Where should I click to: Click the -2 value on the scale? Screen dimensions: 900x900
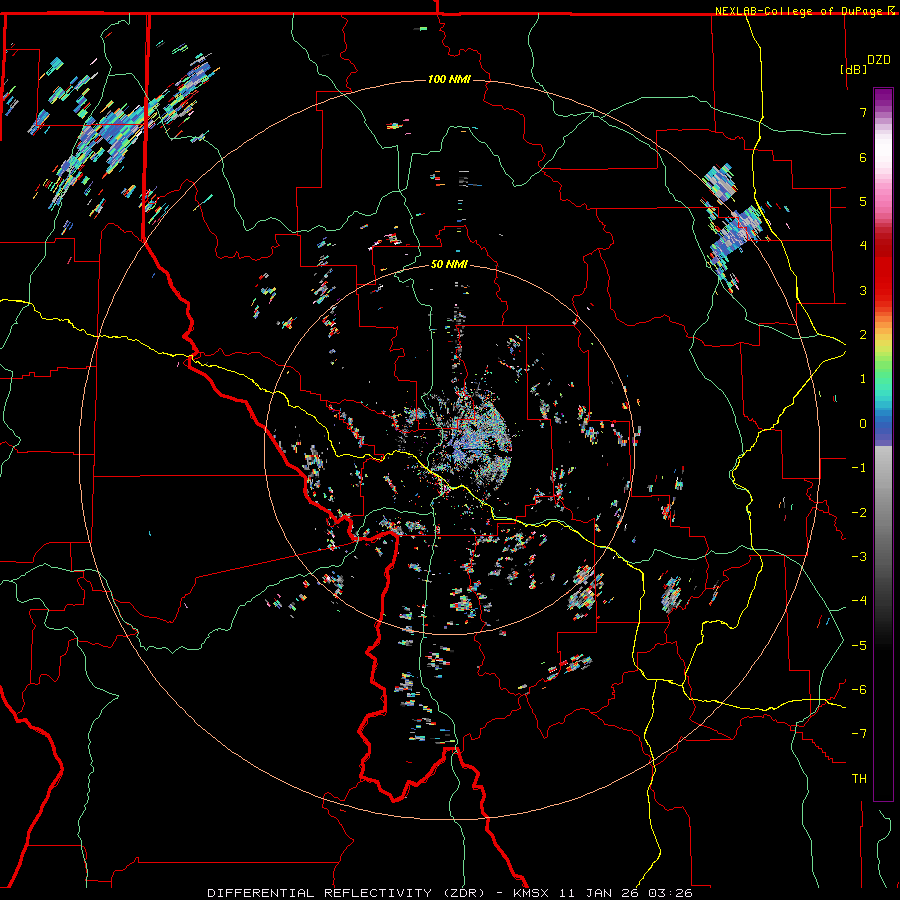(x=859, y=513)
